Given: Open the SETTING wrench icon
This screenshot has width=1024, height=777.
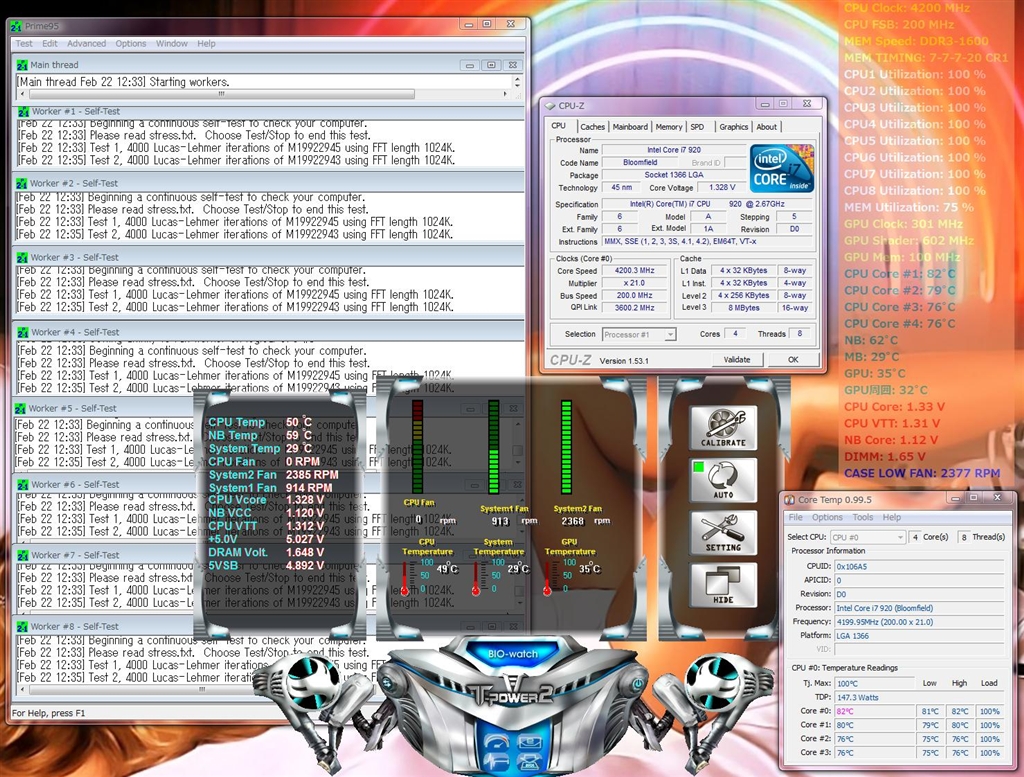Looking at the screenshot, I should [723, 532].
